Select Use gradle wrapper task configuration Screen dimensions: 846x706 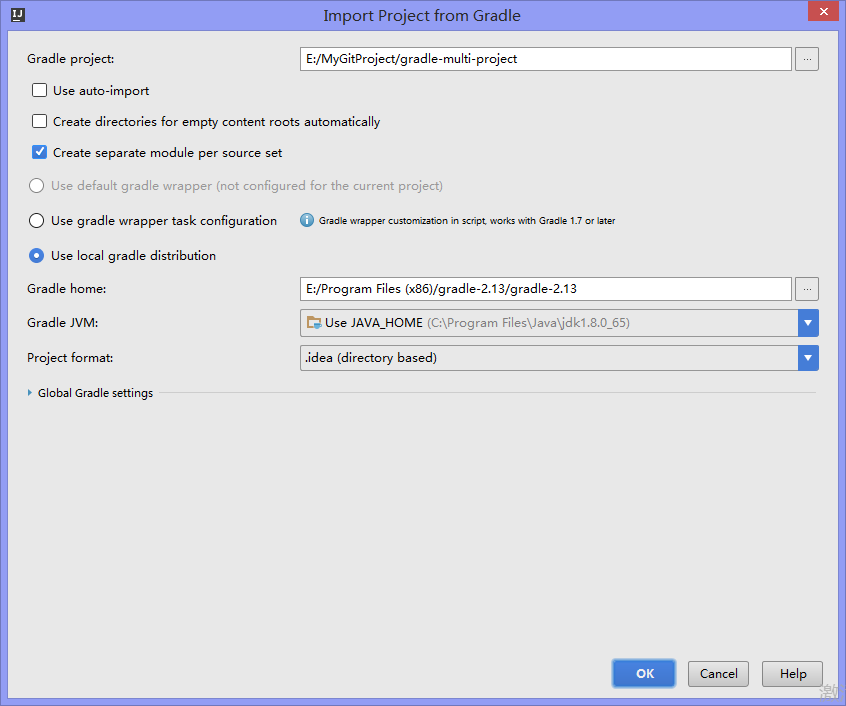[x=37, y=221]
